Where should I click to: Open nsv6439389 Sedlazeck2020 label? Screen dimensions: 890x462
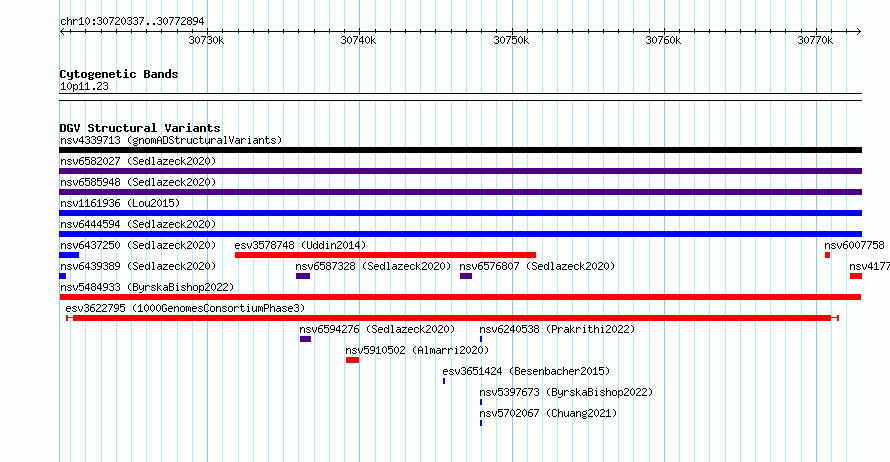tap(138, 266)
